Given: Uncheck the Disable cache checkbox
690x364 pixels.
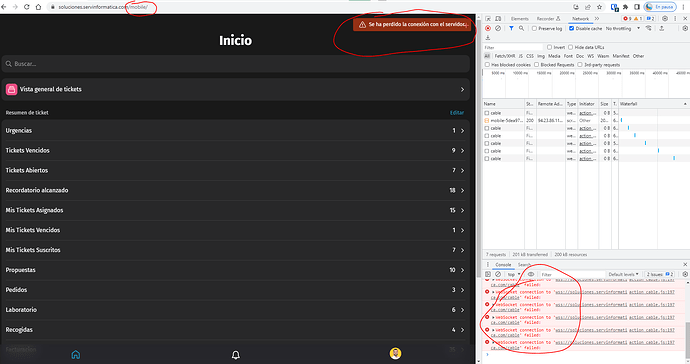Looking at the screenshot, I should pos(571,28).
